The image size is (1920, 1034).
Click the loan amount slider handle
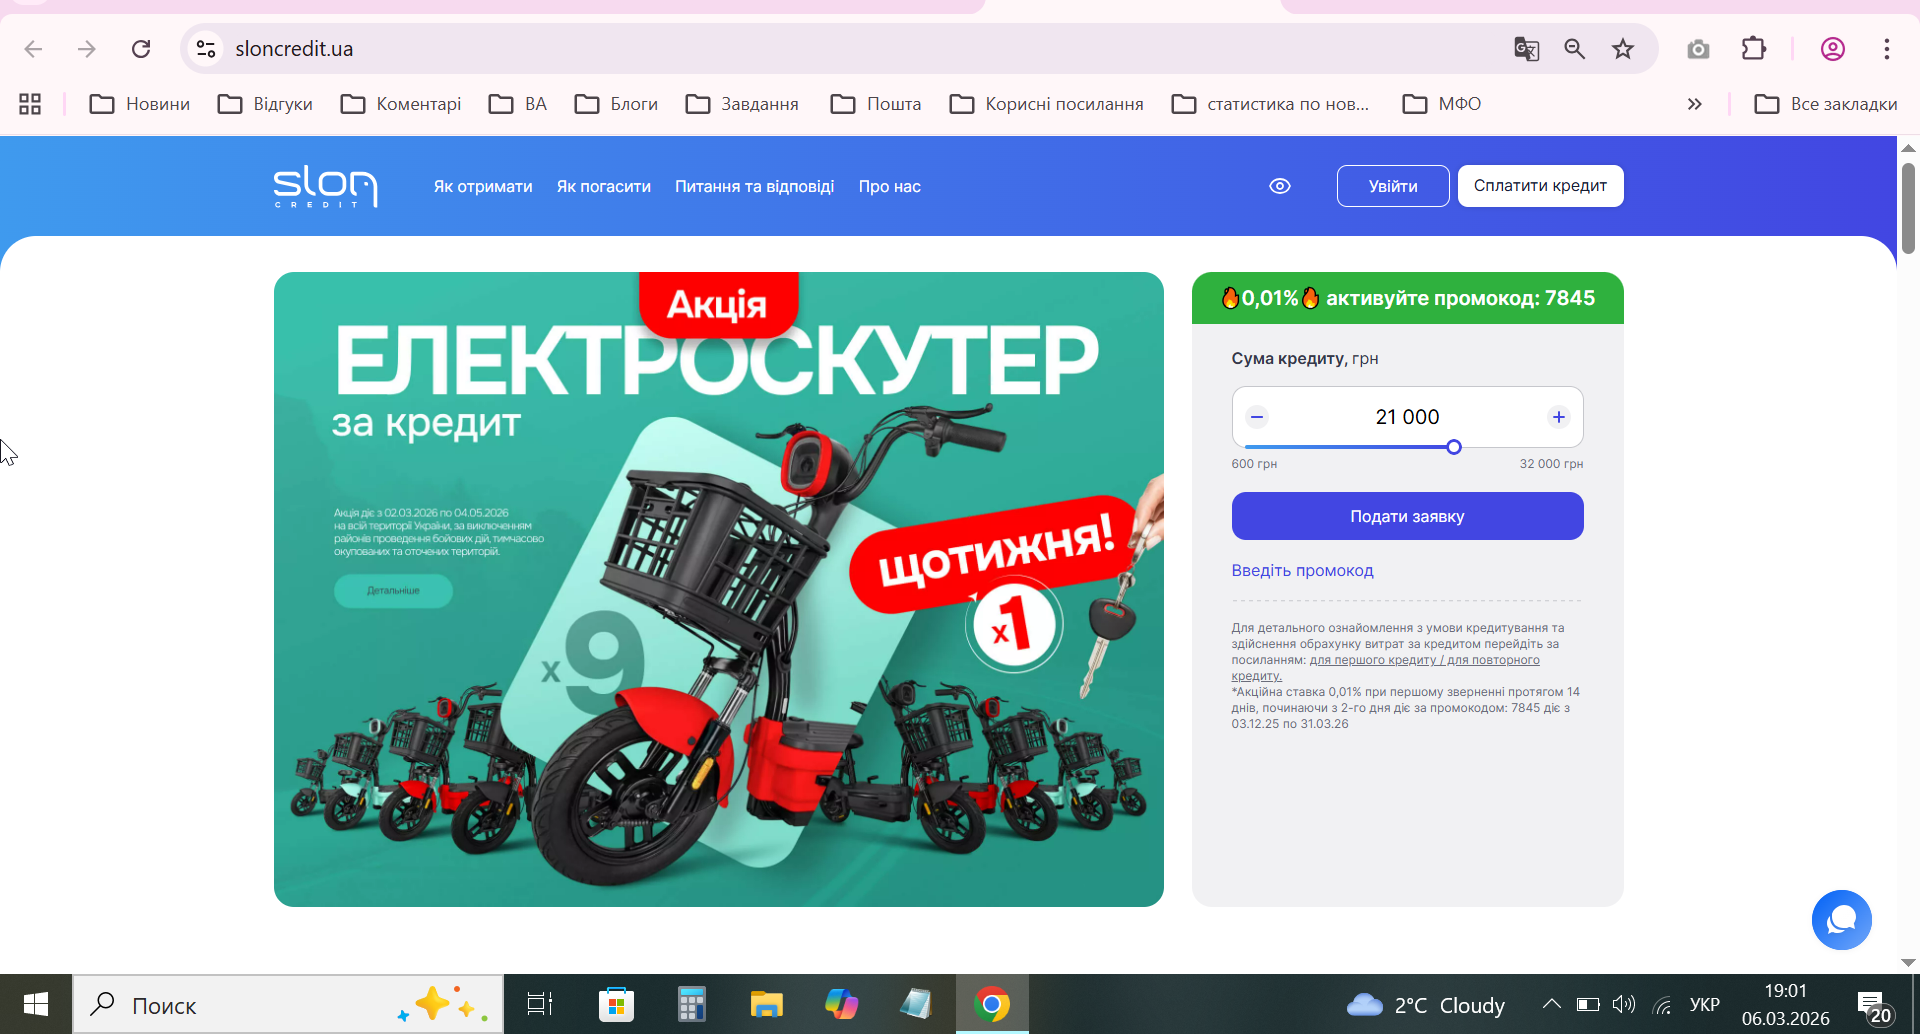pyautogui.click(x=1454, y=447)
